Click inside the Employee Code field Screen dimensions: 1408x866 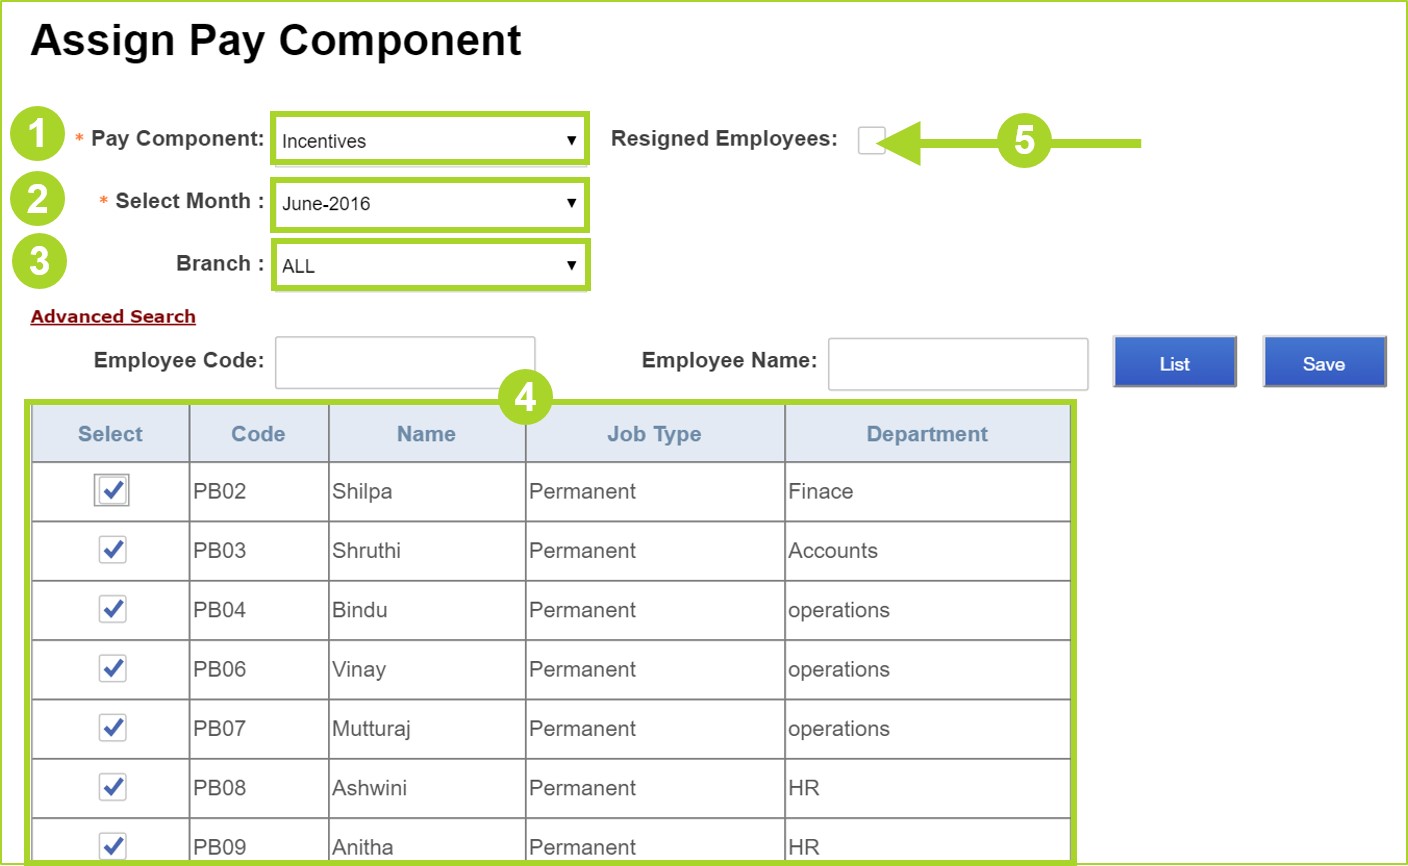point(404,362)
